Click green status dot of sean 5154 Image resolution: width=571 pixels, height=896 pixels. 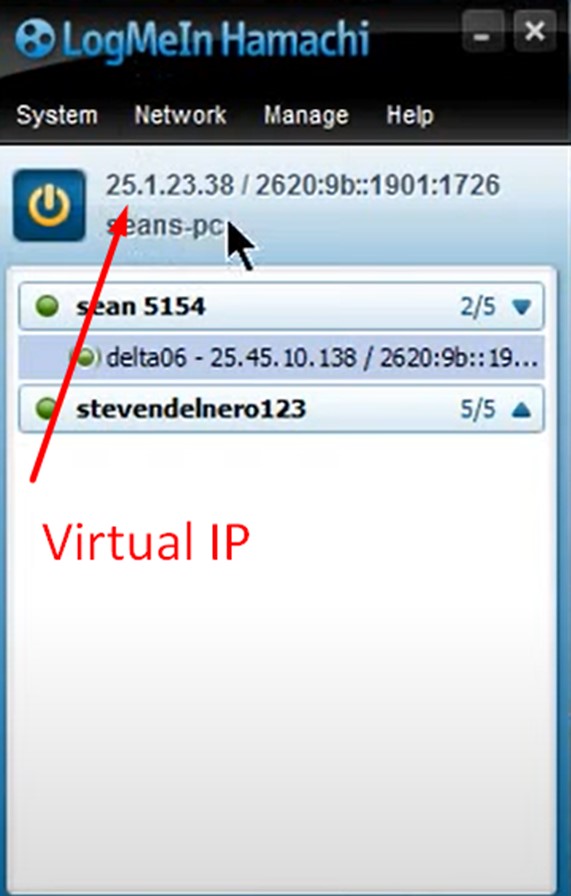click(47, 306)
